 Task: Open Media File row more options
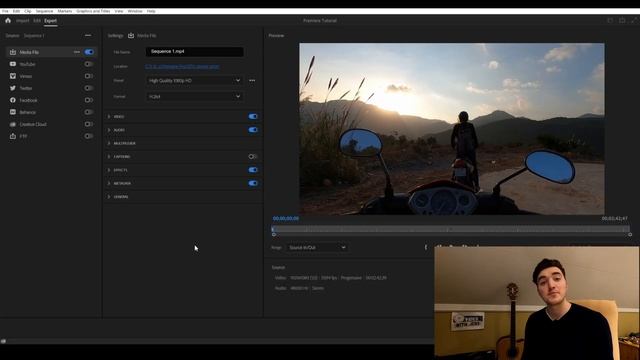coord(77,52)
